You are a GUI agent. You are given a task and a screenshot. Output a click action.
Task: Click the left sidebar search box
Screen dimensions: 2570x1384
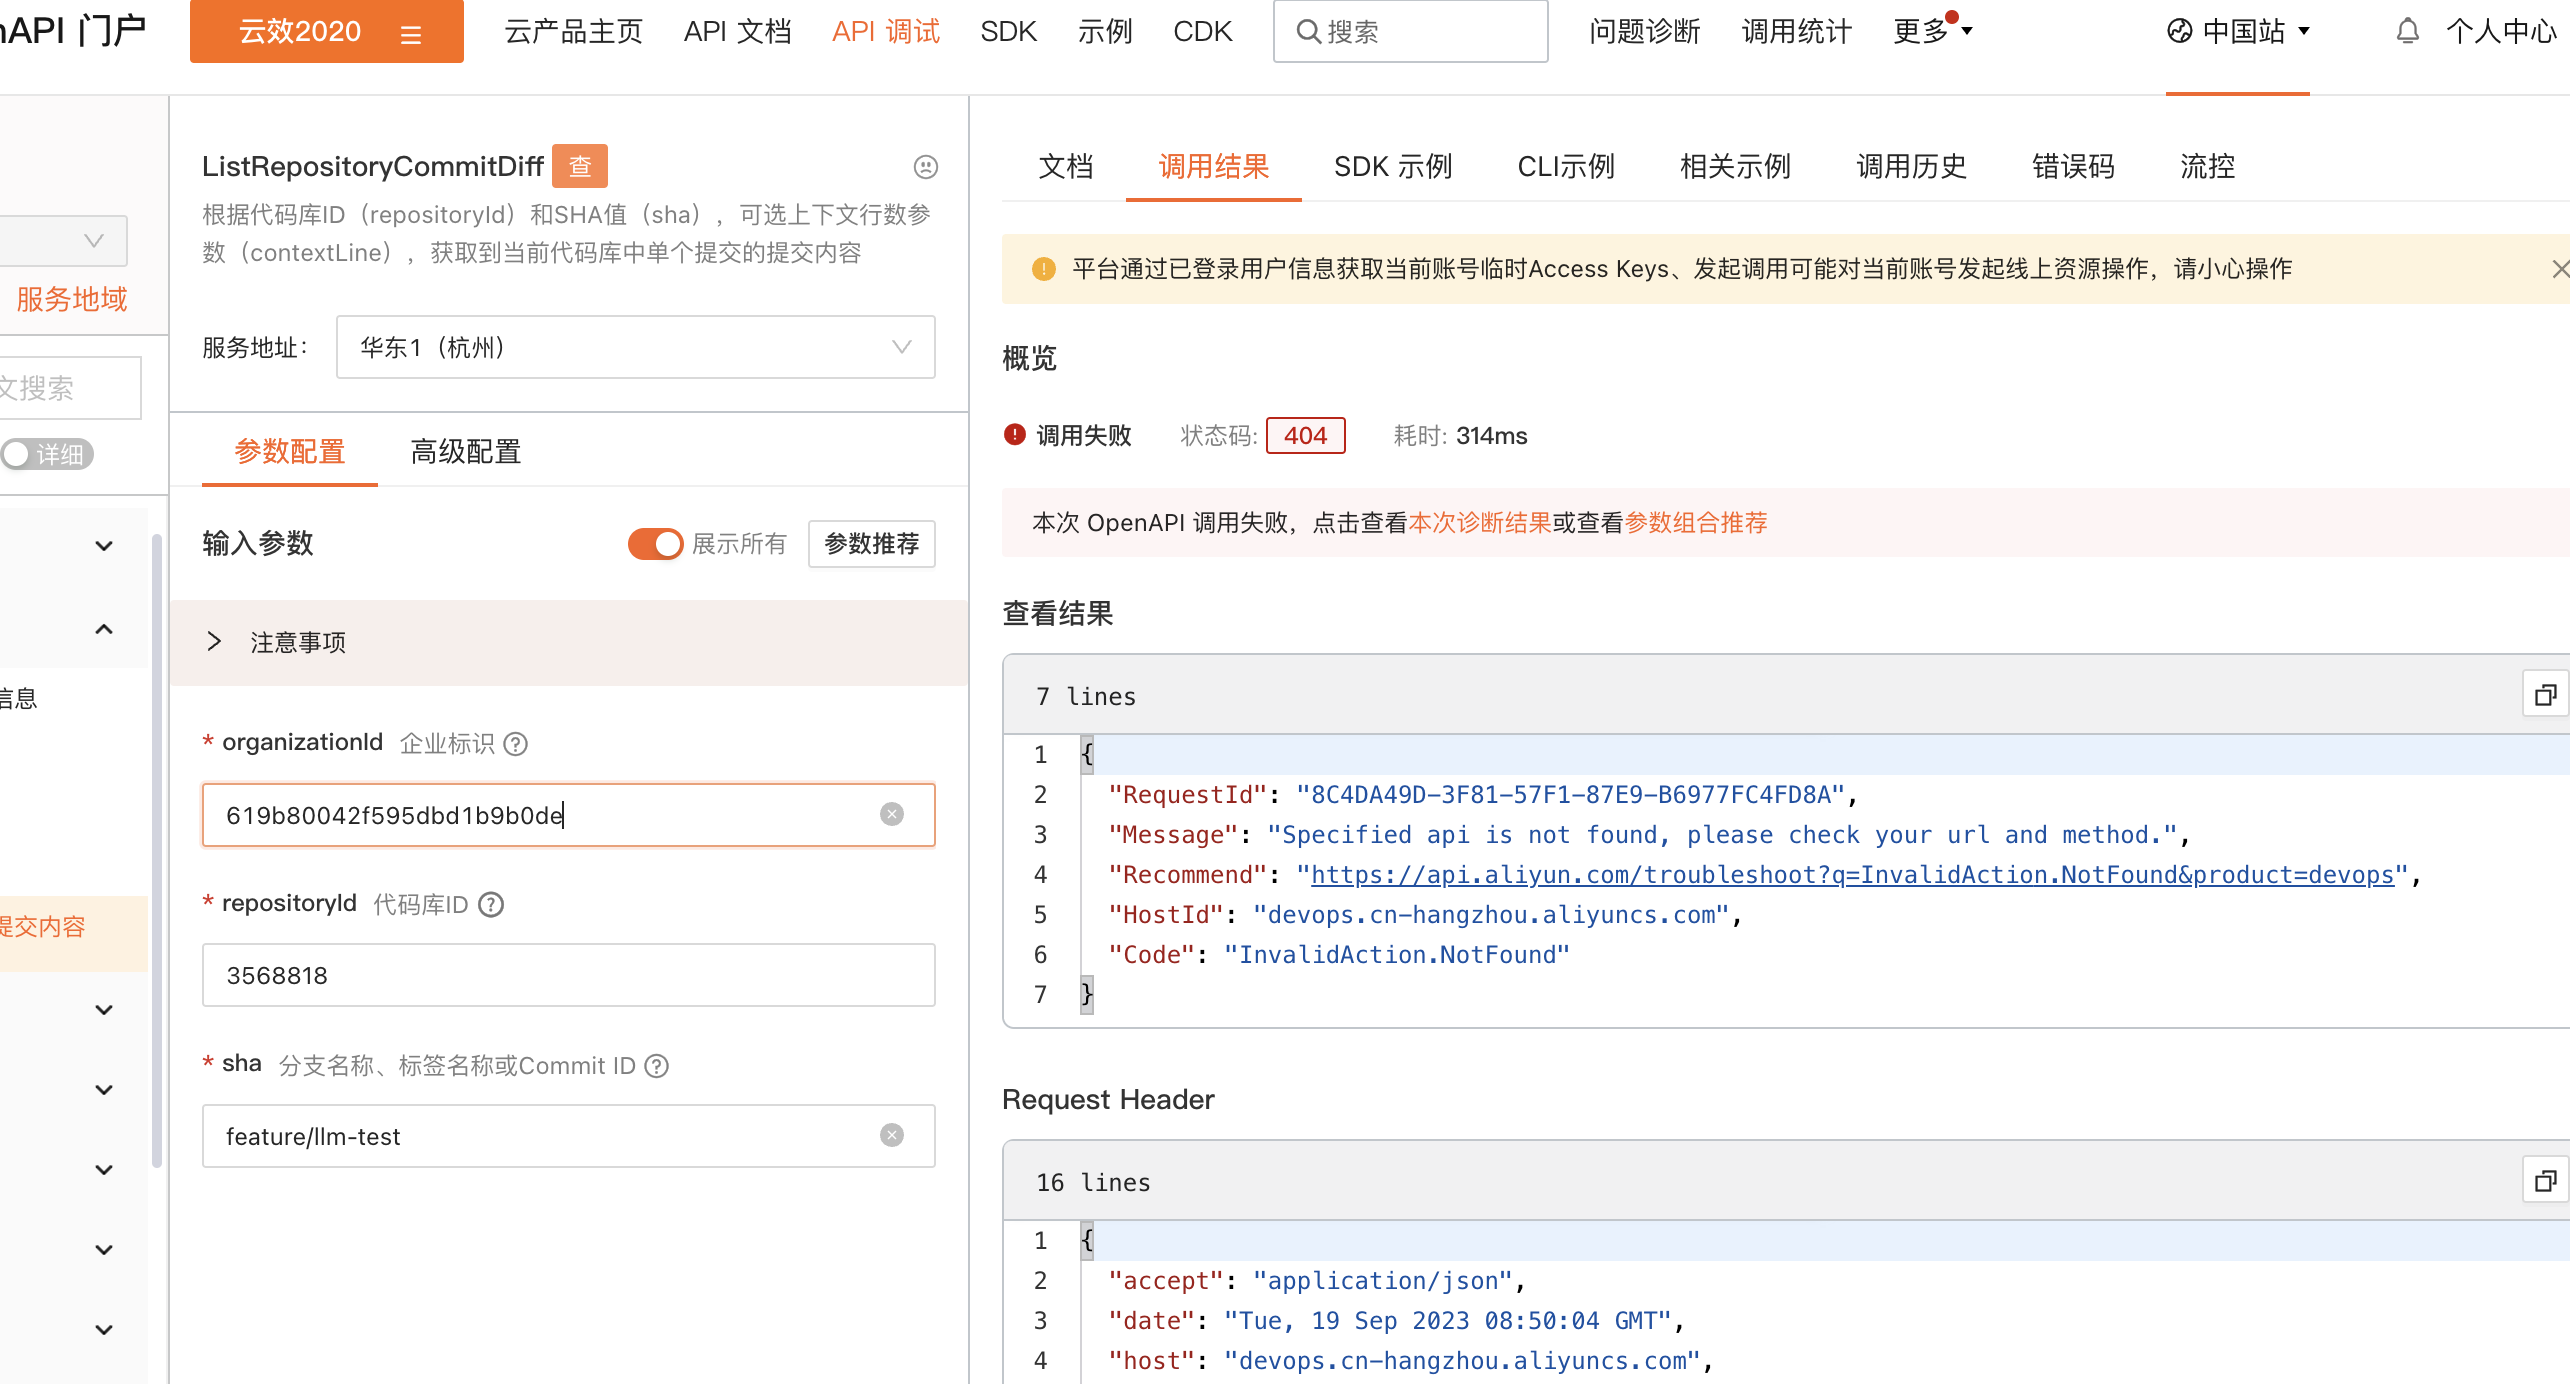[x=70, y=388]
